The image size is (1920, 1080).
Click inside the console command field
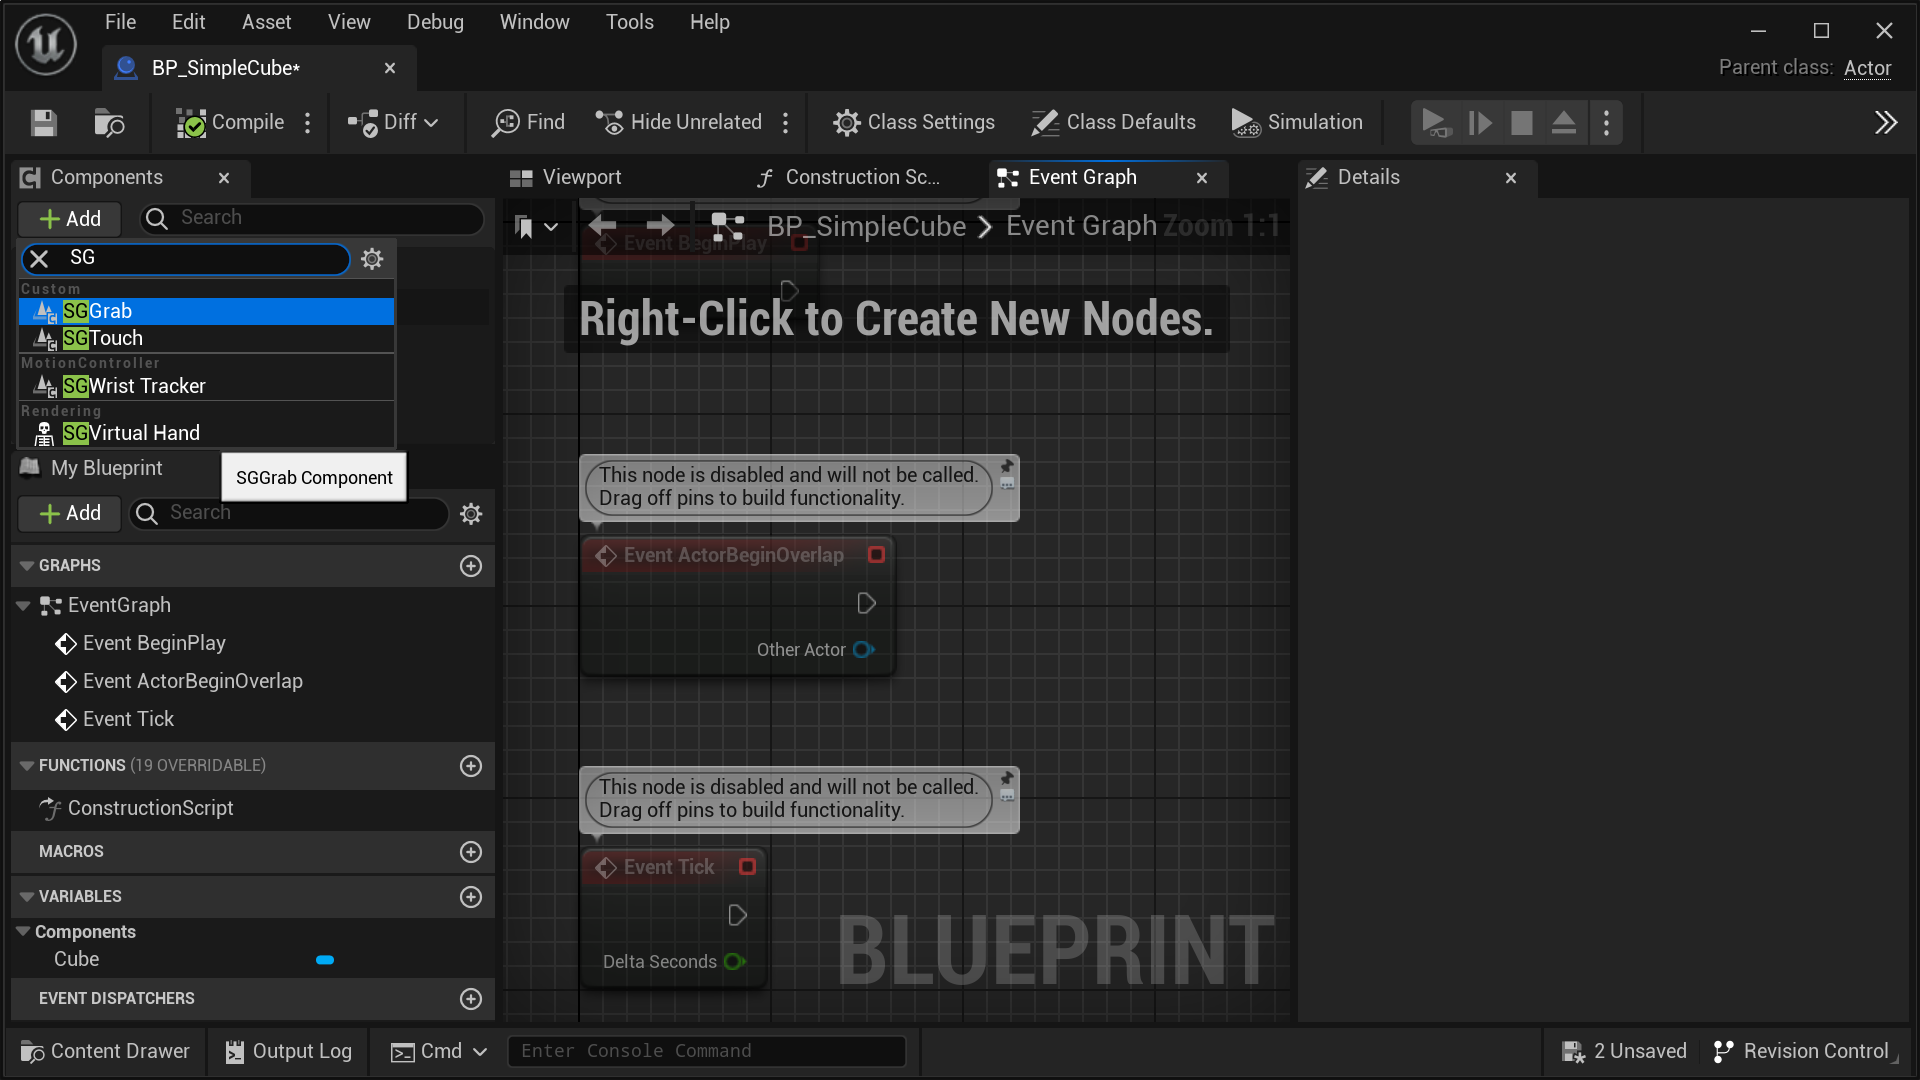[706, 1050]
